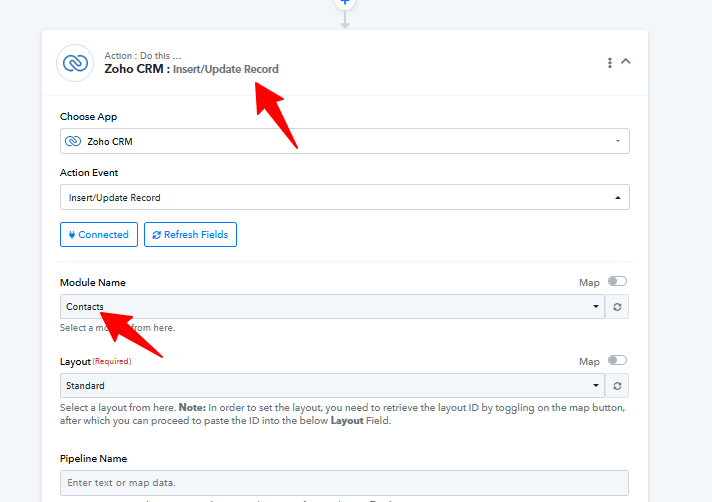Refresh the Layout list
Viewport: 712px width, 502px height.
(x=617, y=386)
